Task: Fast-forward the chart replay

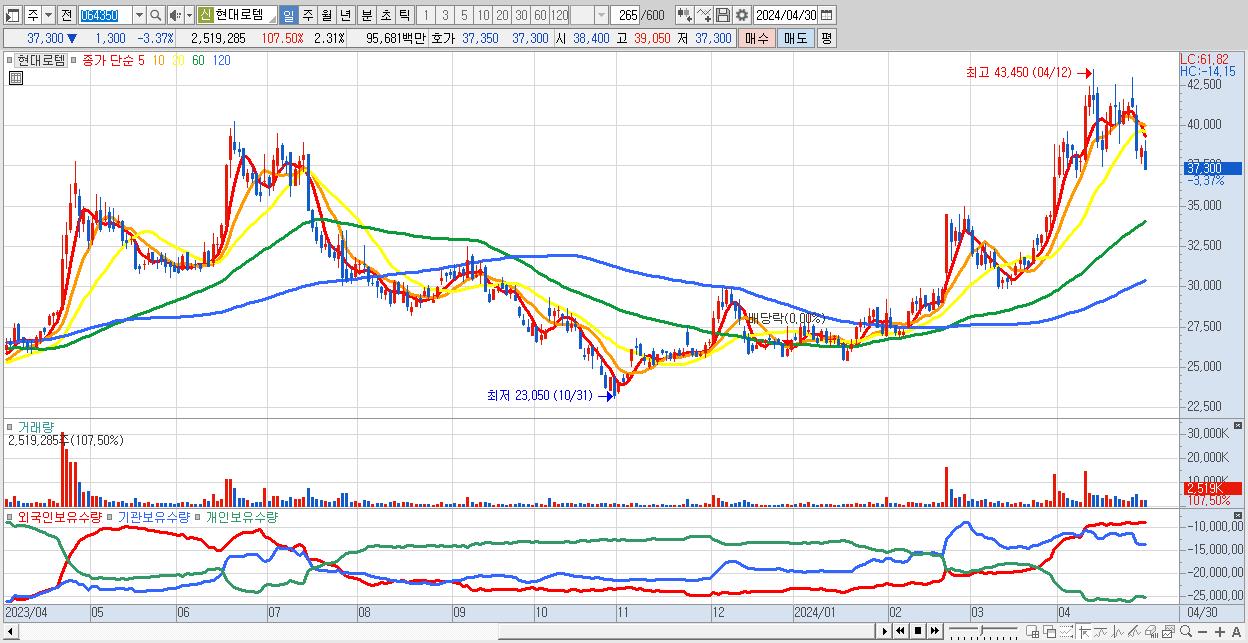Action: click(934, 631)
